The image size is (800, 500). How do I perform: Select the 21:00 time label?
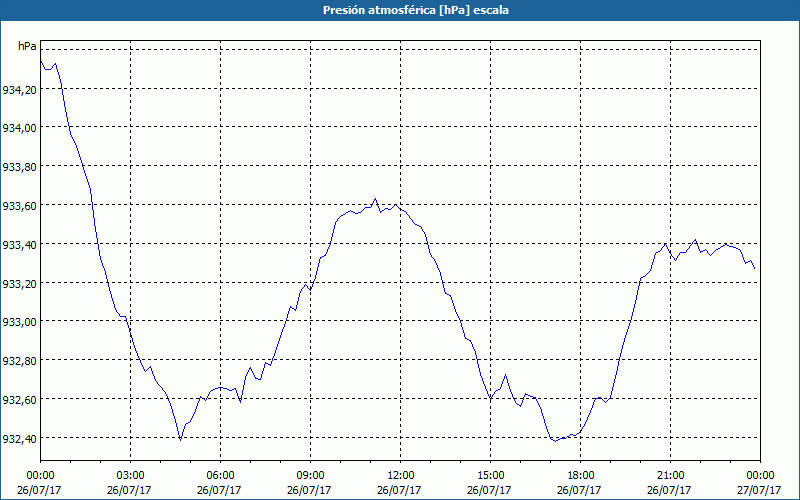670,476
